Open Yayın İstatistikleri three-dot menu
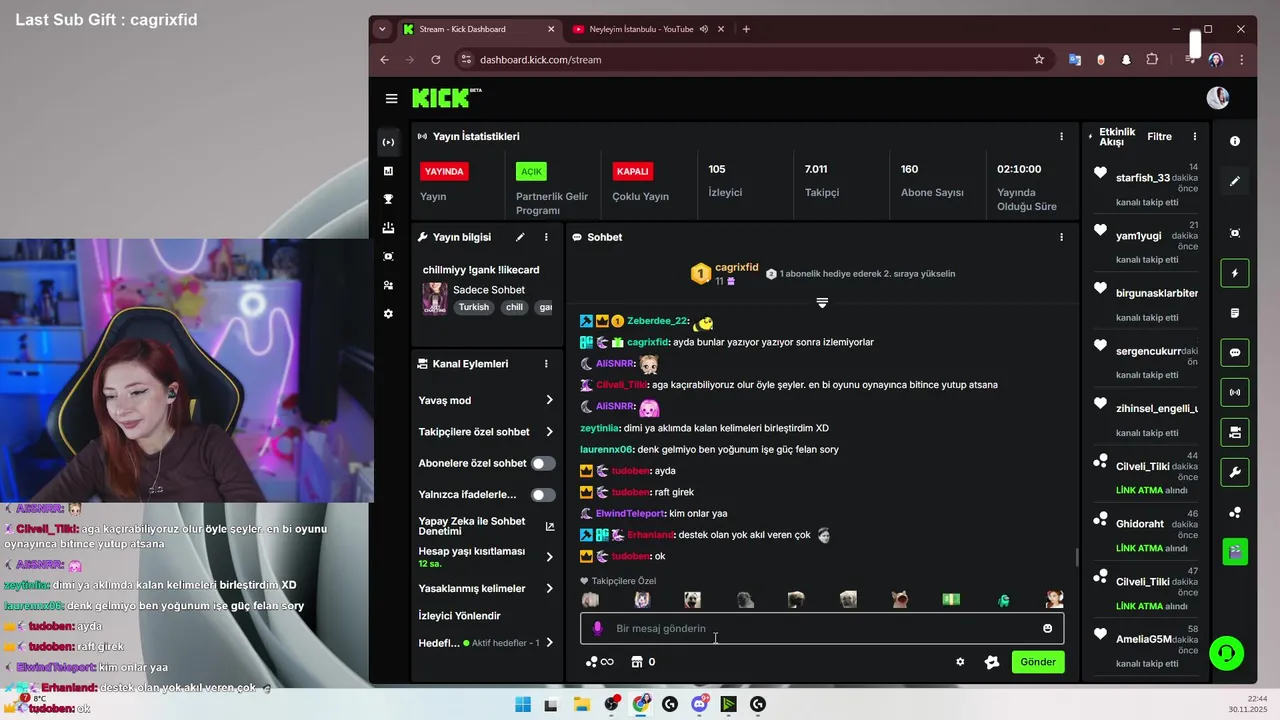 (1062, 136)
